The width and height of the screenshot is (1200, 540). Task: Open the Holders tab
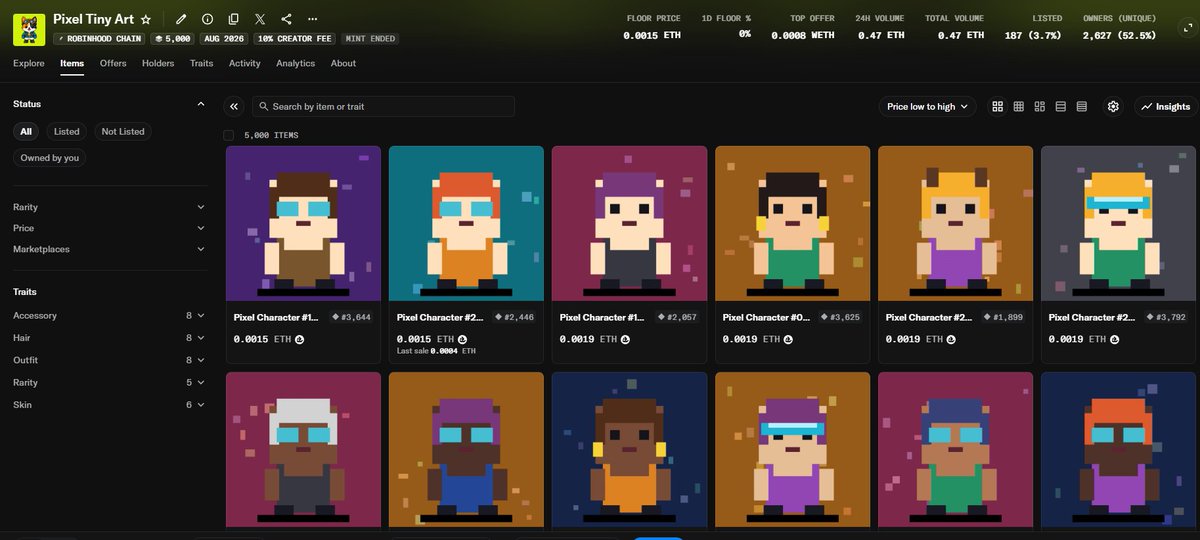pos(158,63)
